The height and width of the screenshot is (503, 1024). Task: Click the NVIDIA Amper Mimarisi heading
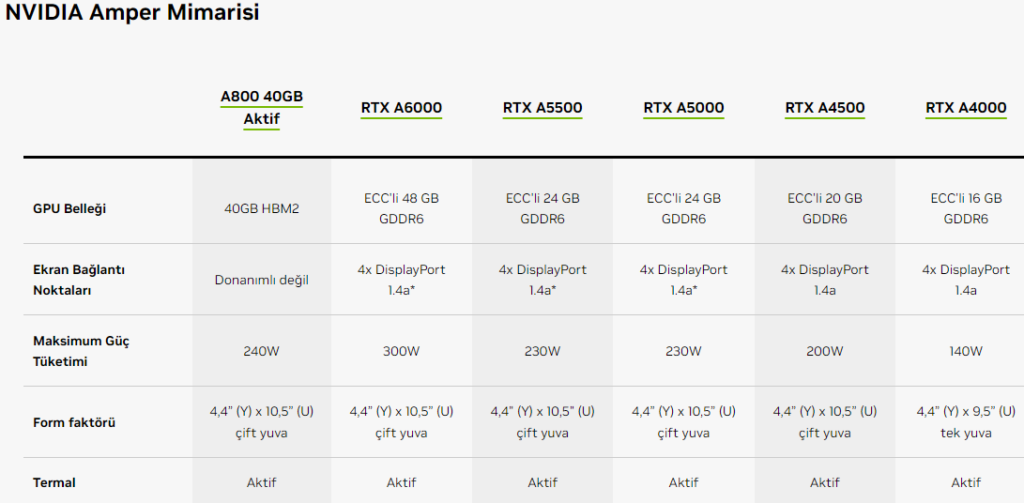(132, 13)
